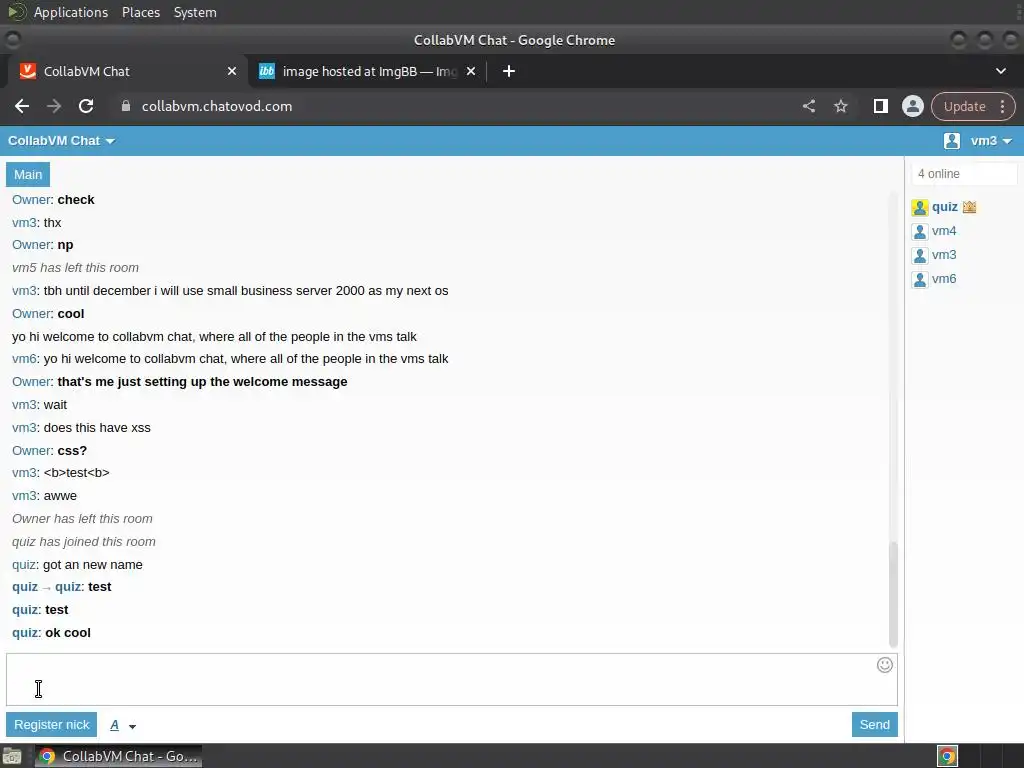Click the '4 online' search field
The image size is (1024, 768).
click(x=964, y=174)
